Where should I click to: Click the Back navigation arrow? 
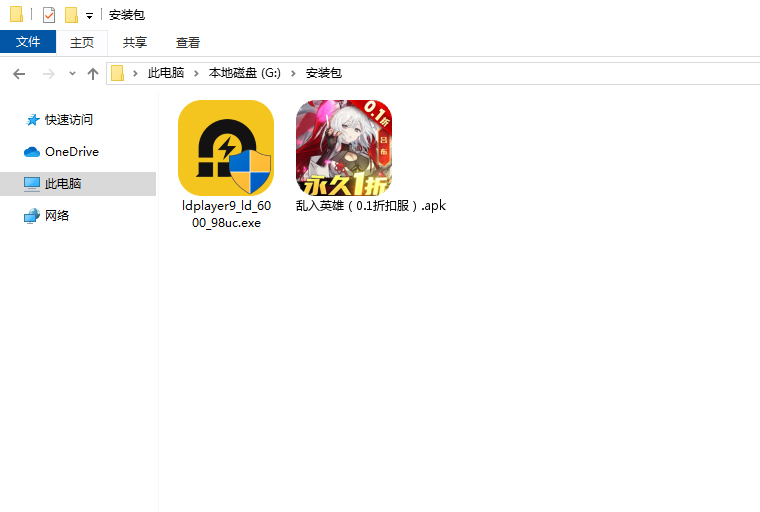[x=19, y=74]
